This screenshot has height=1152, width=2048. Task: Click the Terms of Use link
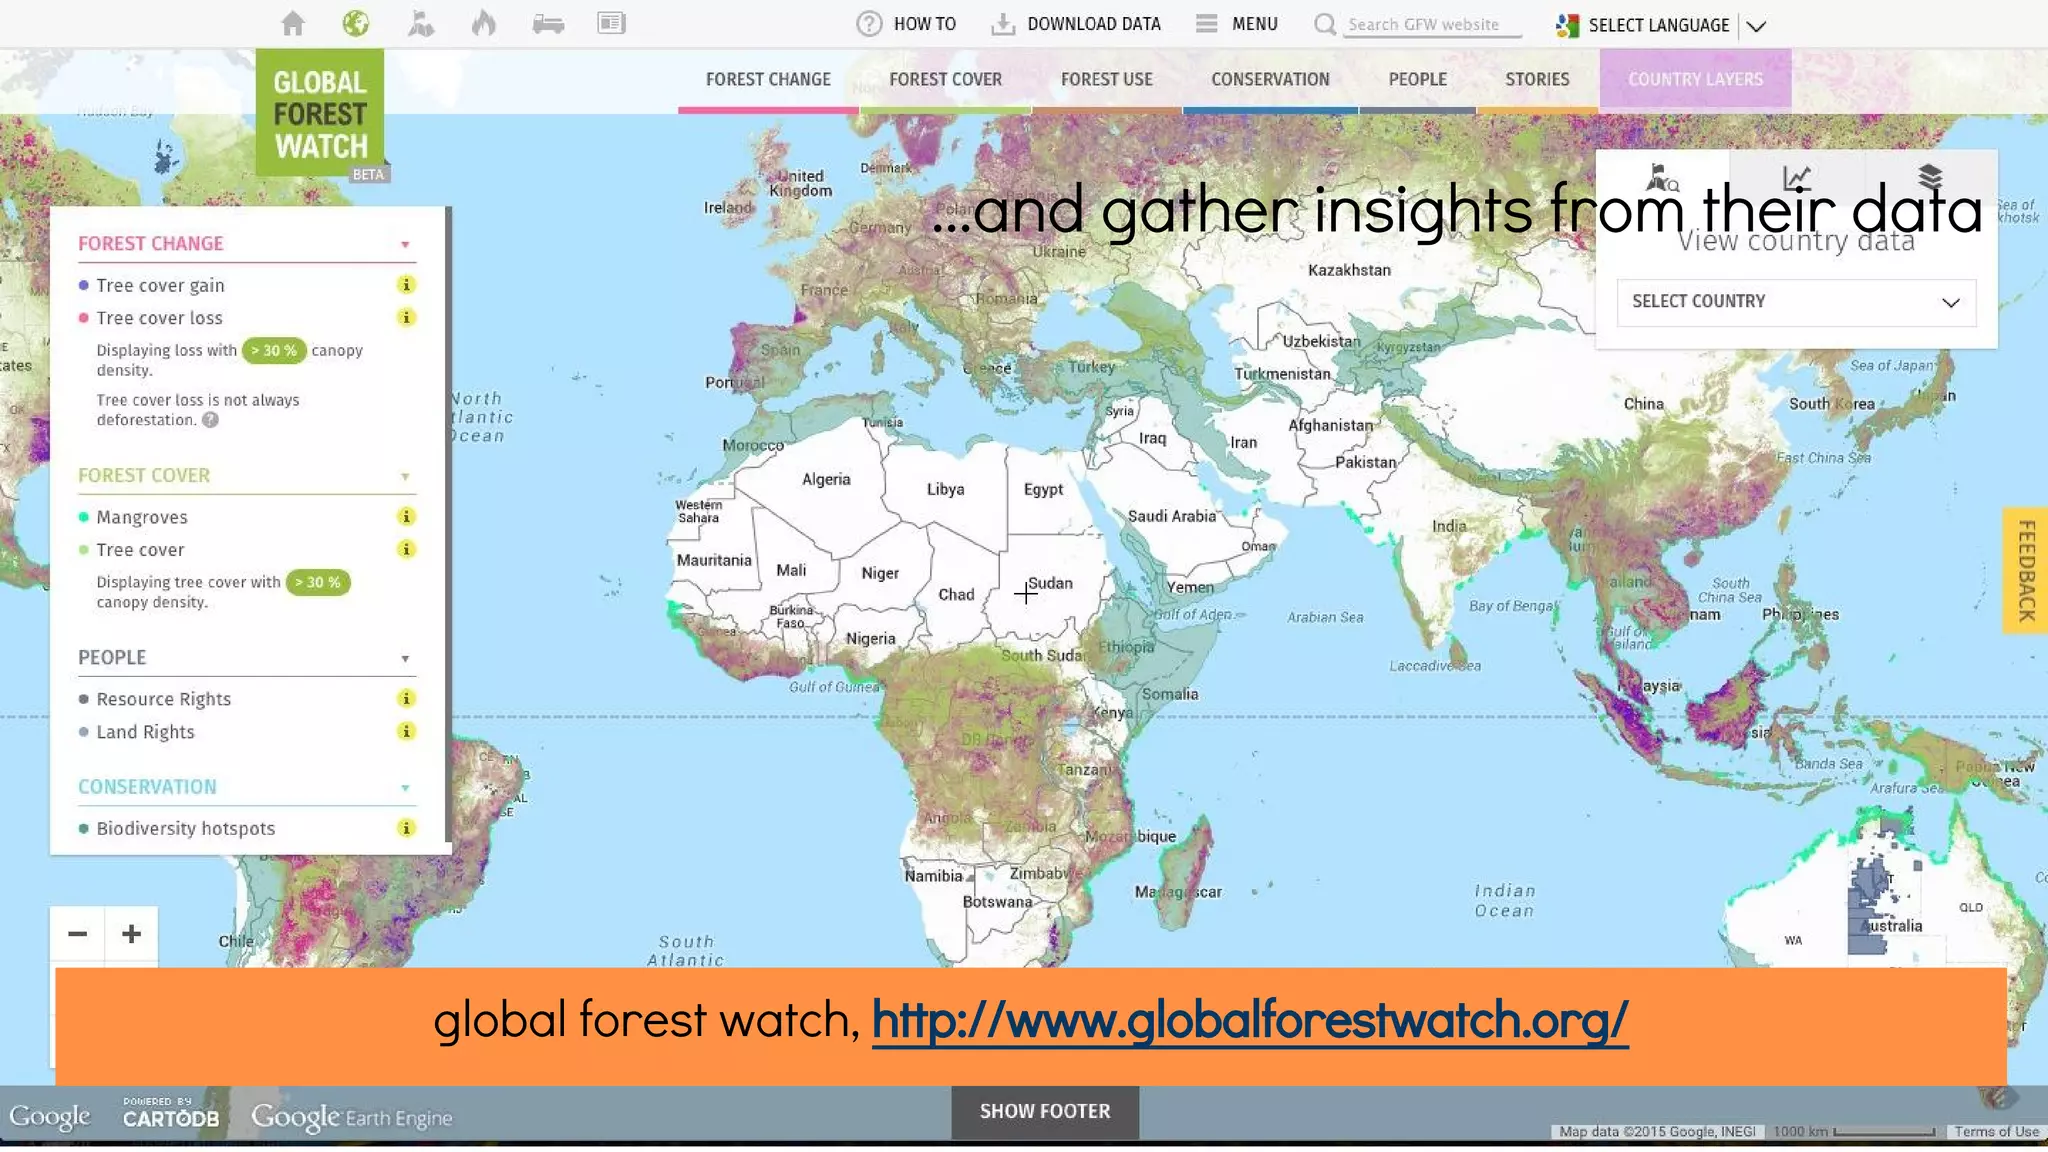(x=1996, y=1132)
